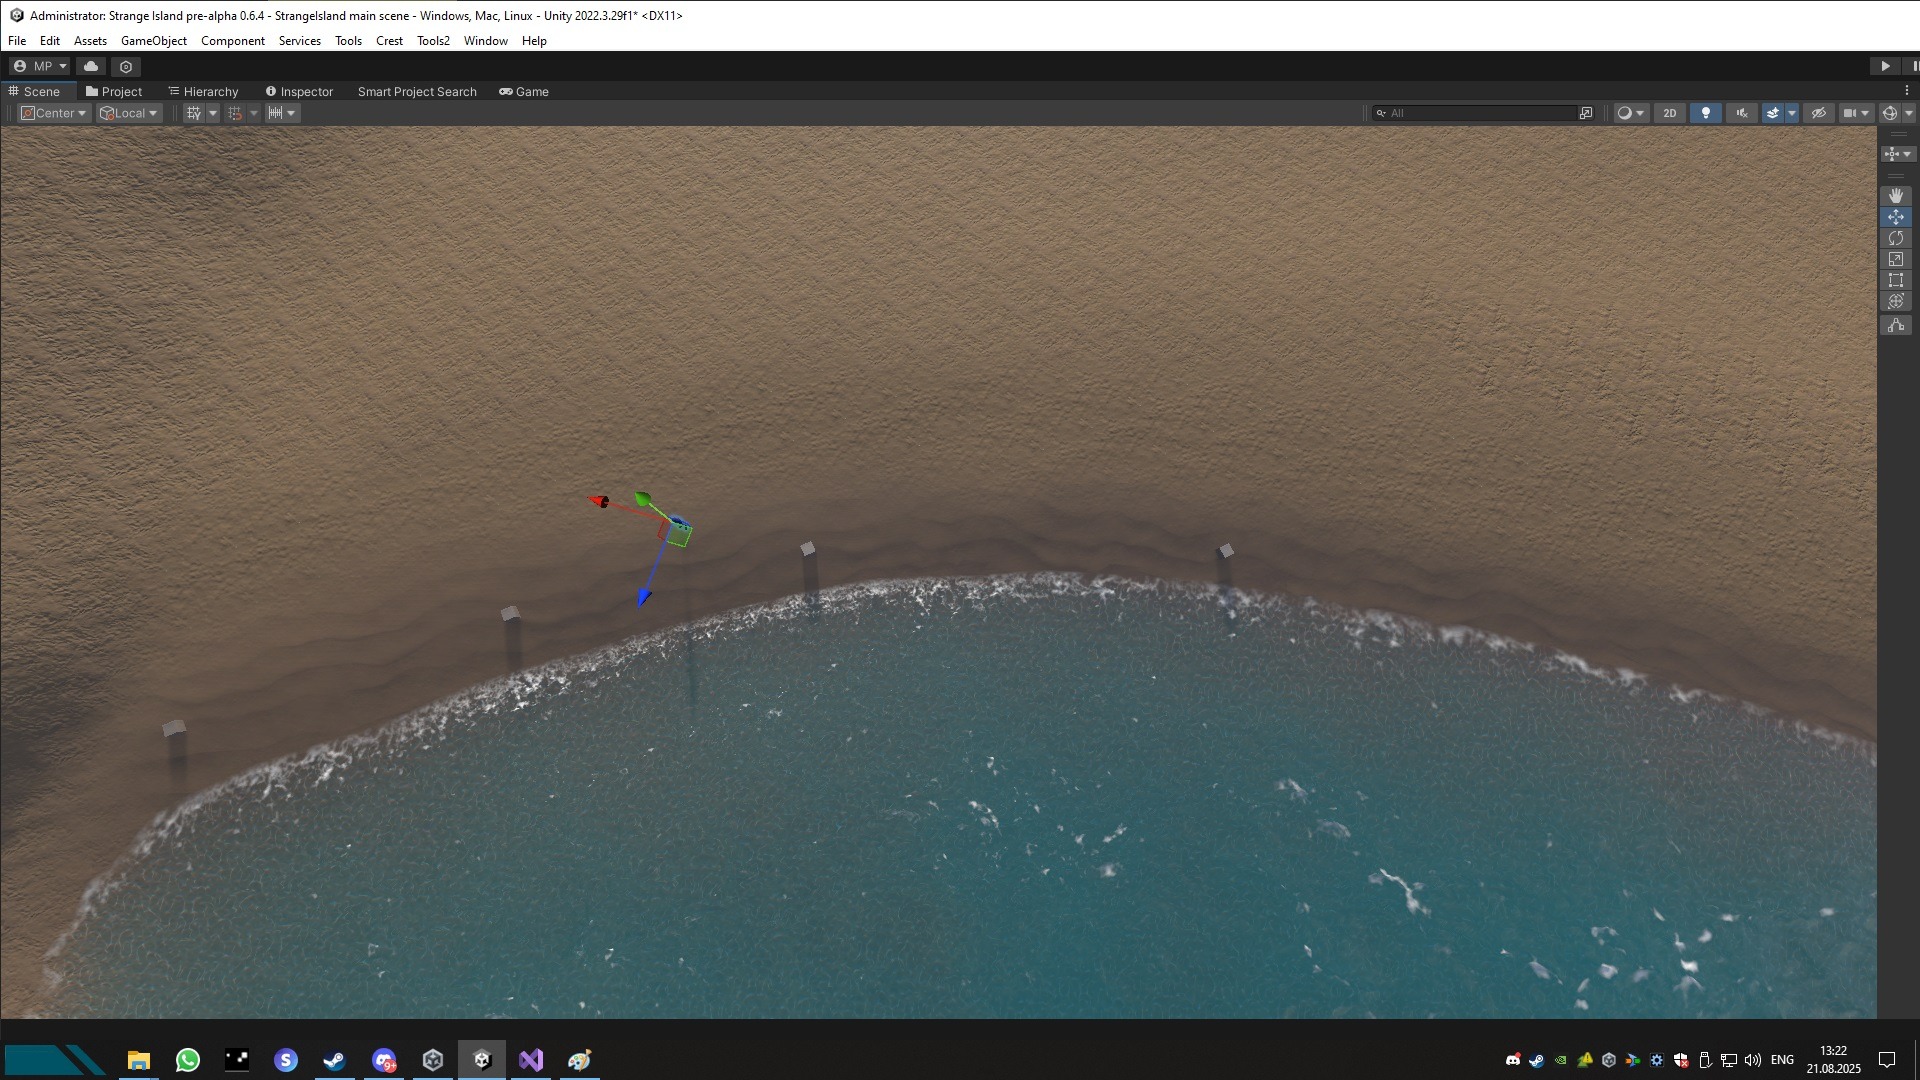Select the Rotate tool
The width and height of the screenshot is (1920, 1080).
[1895, 238]
